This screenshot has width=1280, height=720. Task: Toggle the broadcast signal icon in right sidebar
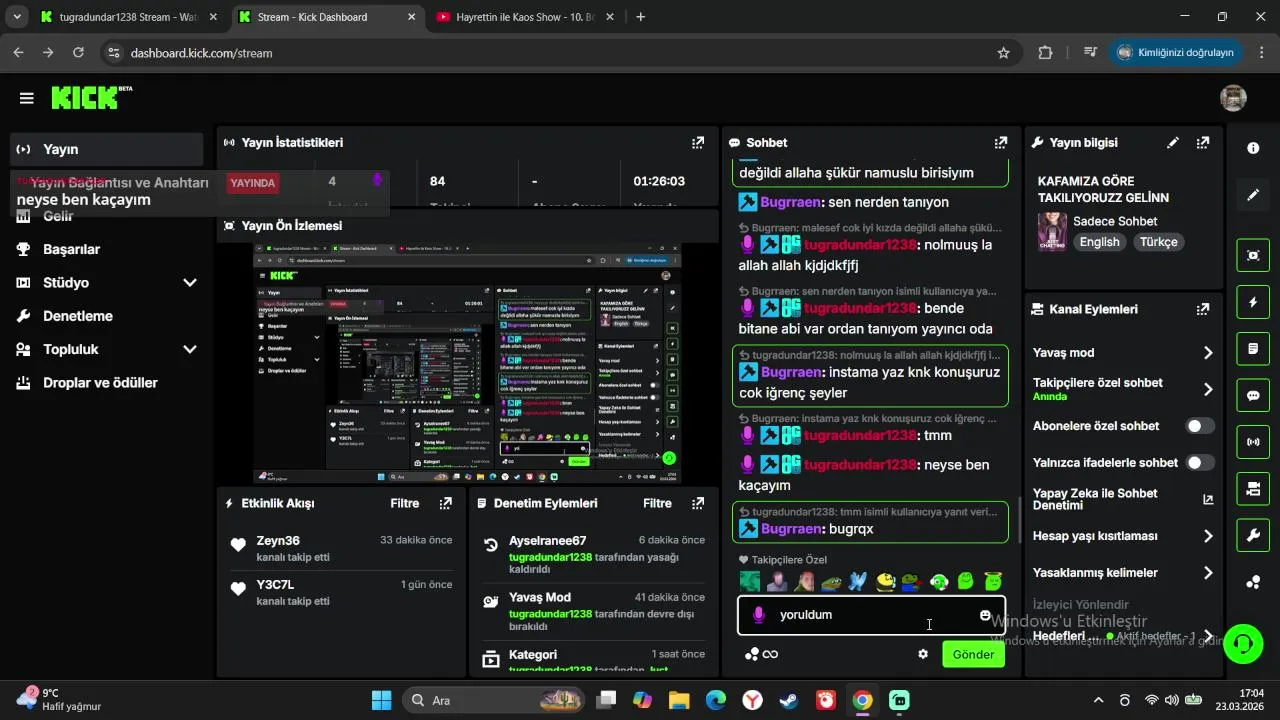point(1253,442)
